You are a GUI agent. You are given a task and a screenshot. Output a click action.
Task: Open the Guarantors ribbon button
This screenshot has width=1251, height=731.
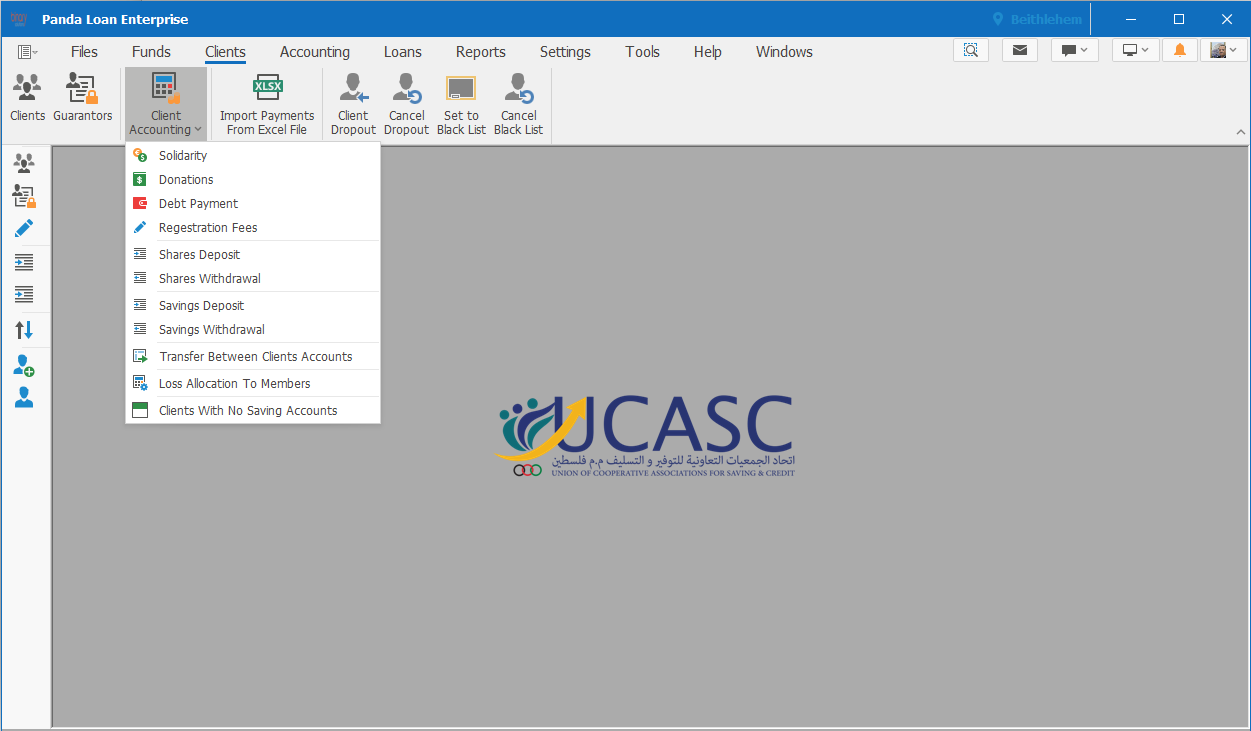coord(83,98)
